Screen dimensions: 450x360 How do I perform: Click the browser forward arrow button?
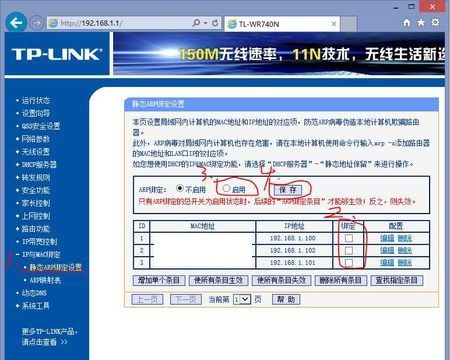36,23
